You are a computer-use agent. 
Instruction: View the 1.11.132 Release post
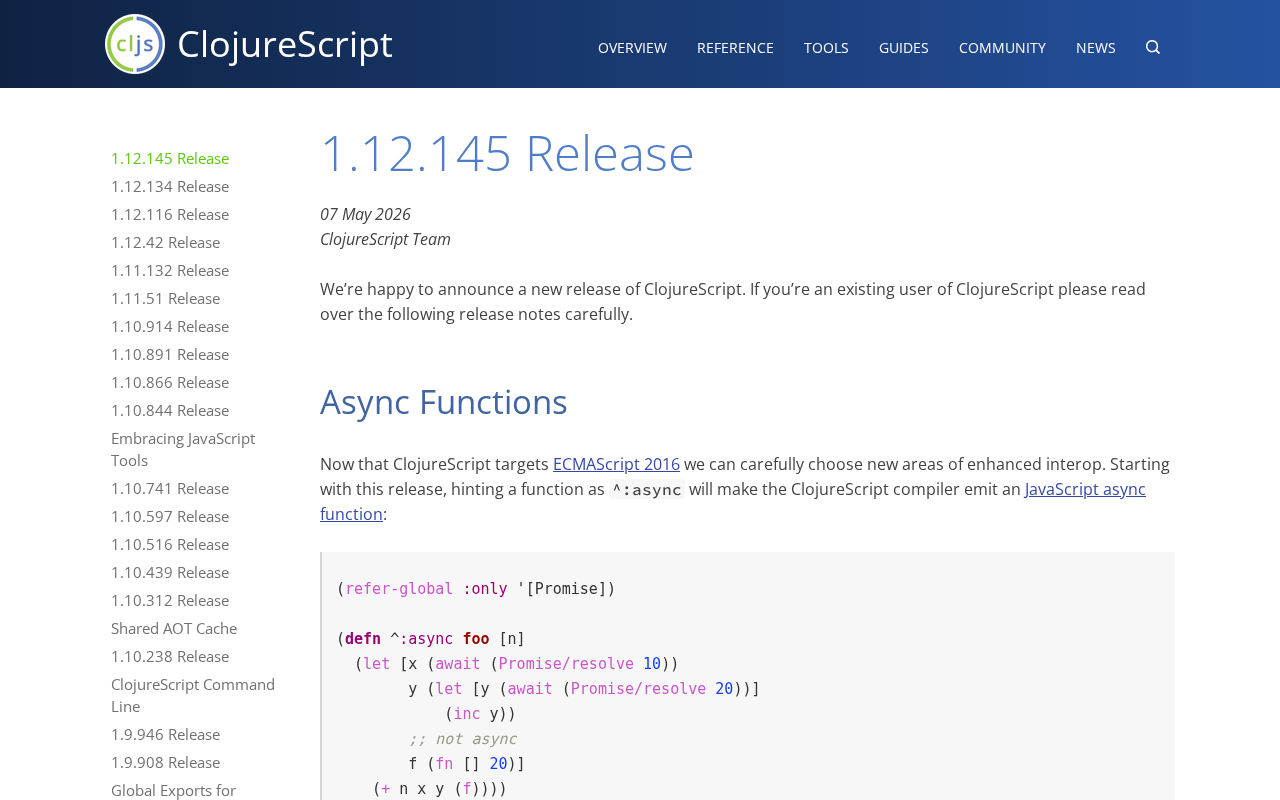point(170,270)
